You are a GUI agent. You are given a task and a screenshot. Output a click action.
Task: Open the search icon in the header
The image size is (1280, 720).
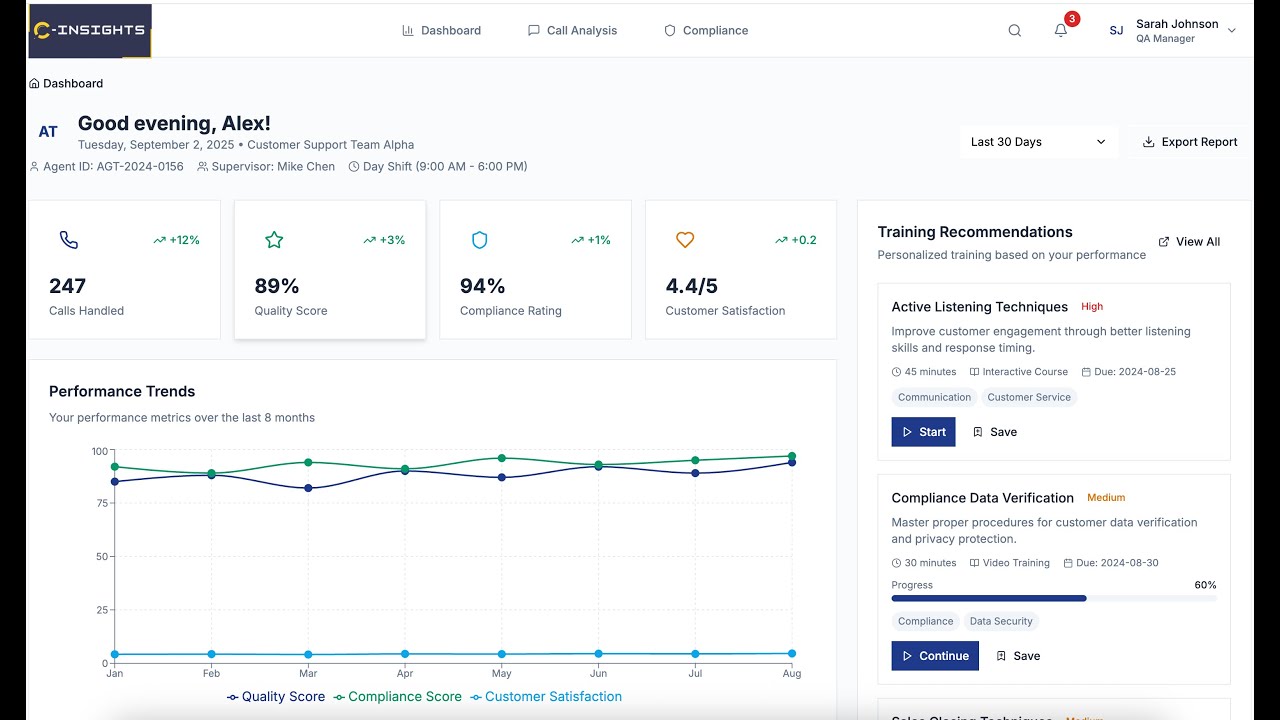click(x=1015, y=31)
